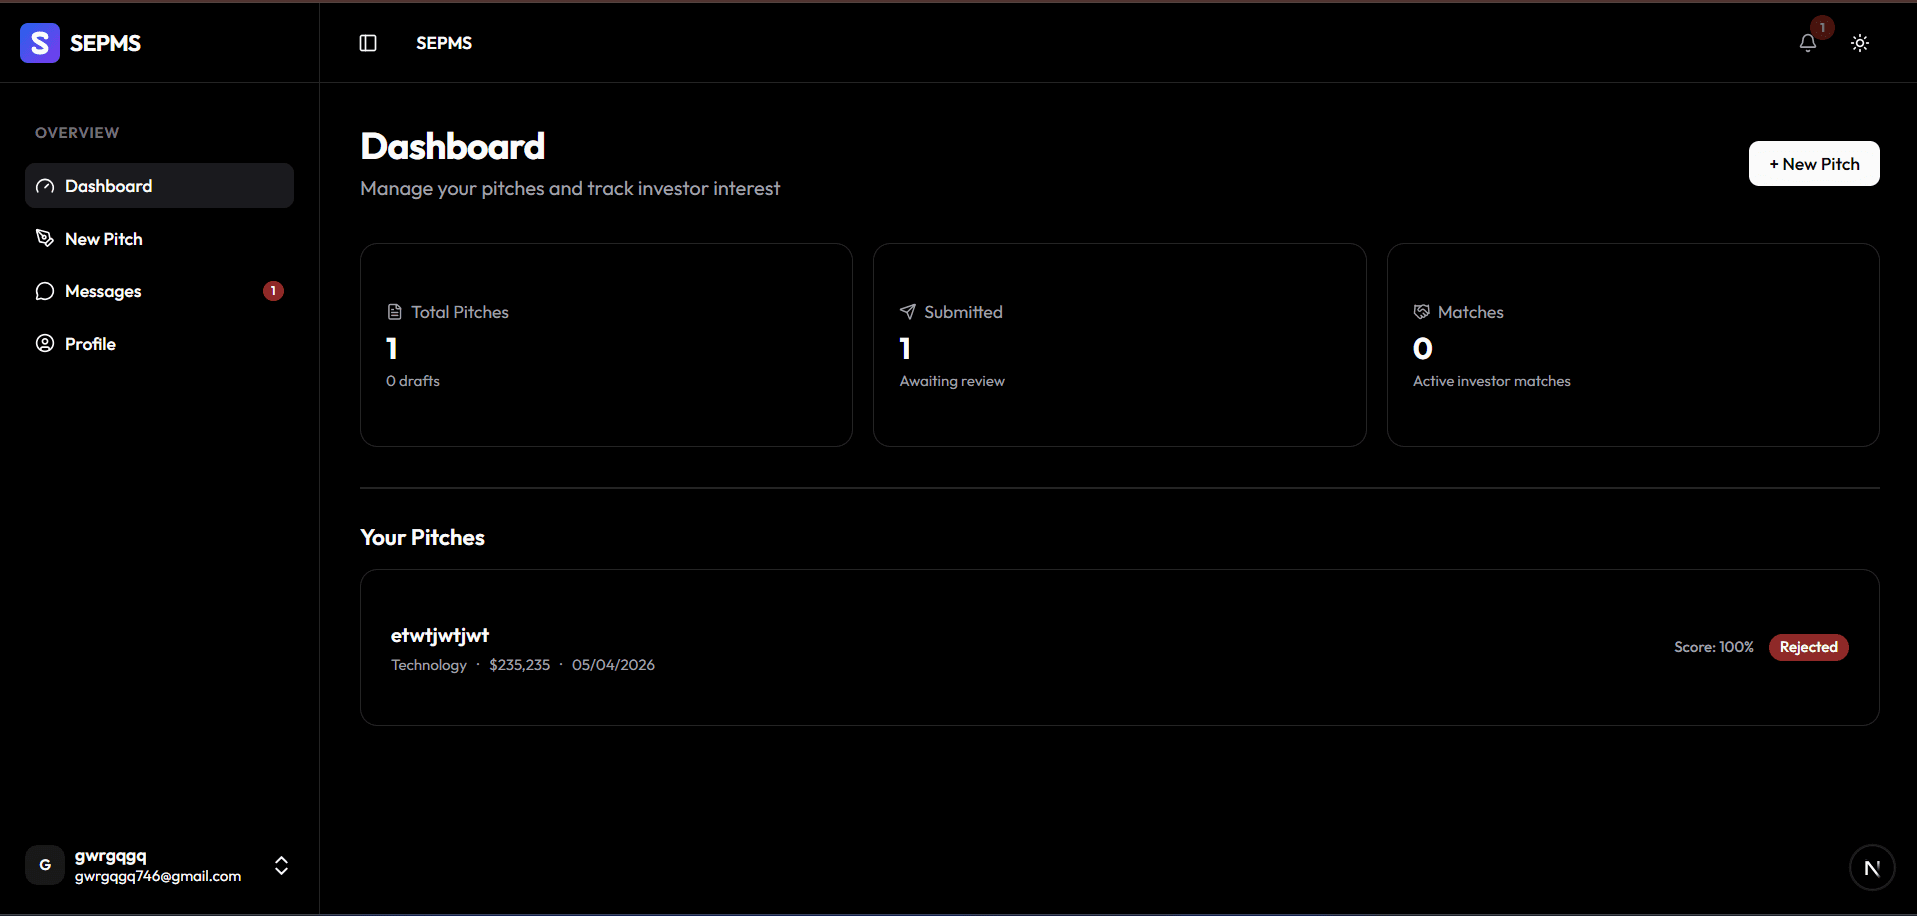The image size is (1917, 916).
Task: Open the Total Pitches card
Action: pos(606,345)
